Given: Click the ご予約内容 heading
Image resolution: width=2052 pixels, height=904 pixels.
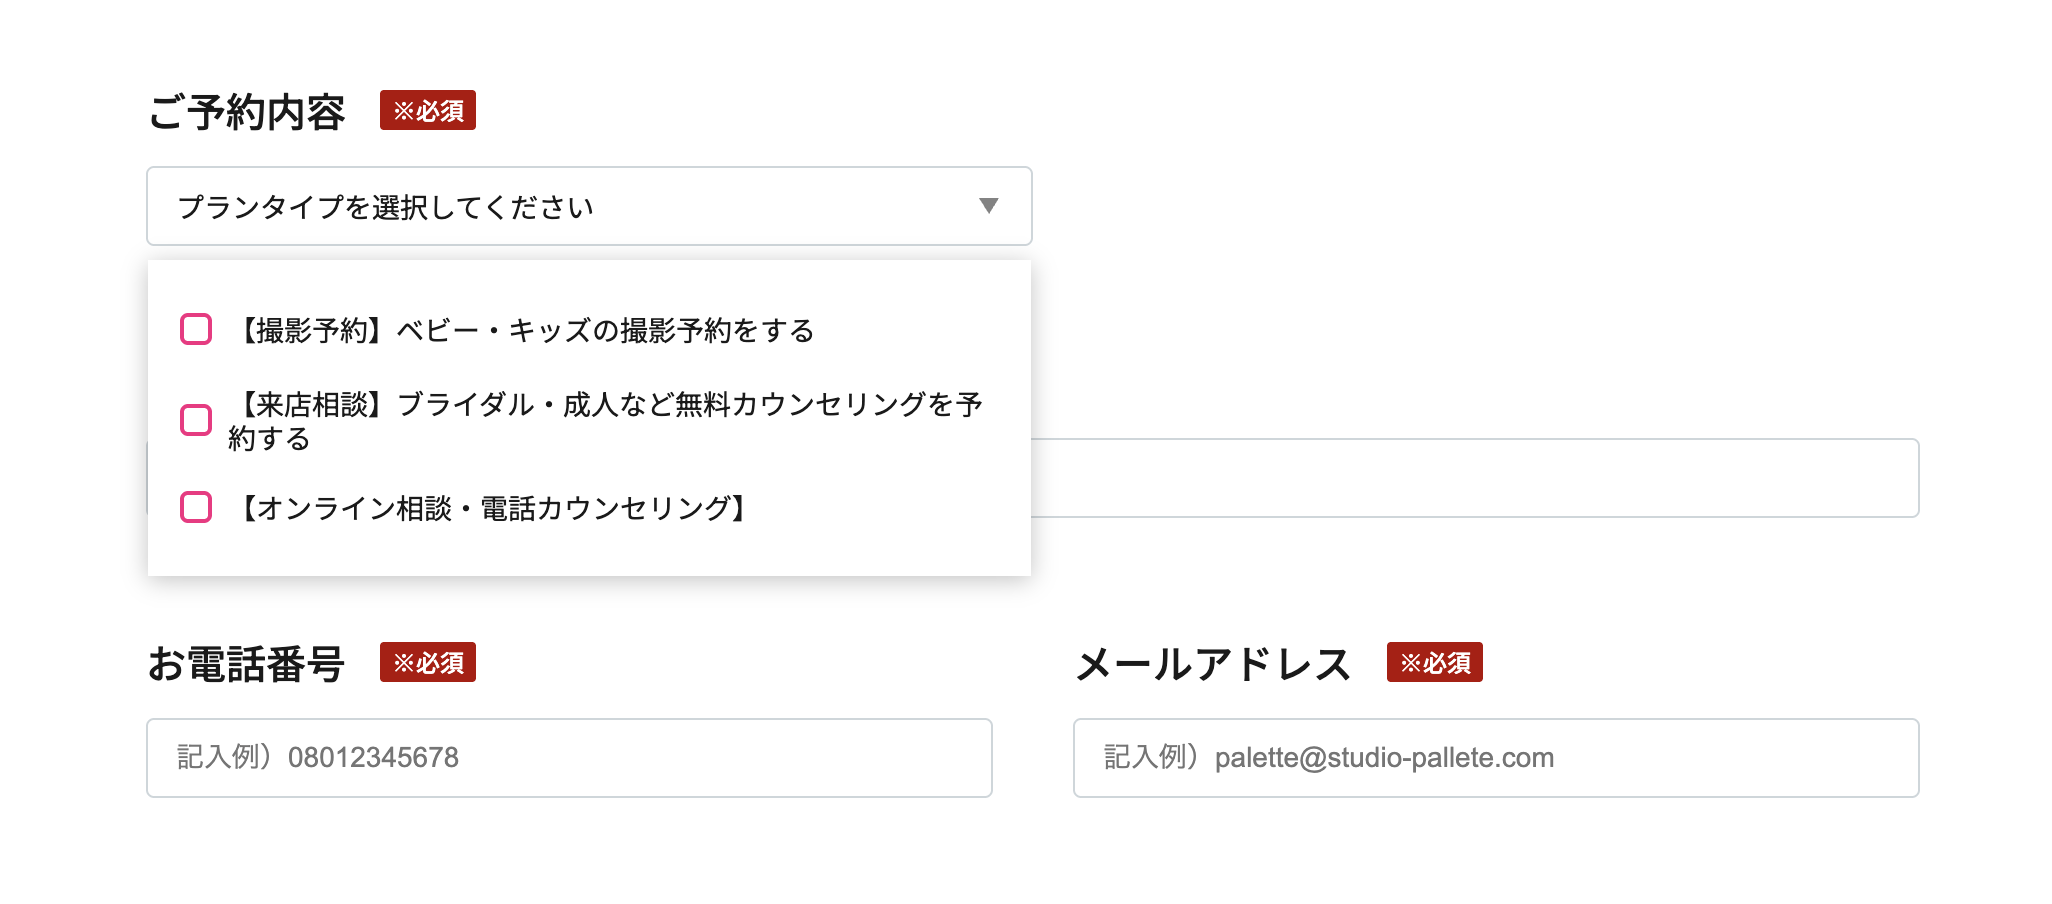Looking at the screenshot, I should (x=247, y=112).
